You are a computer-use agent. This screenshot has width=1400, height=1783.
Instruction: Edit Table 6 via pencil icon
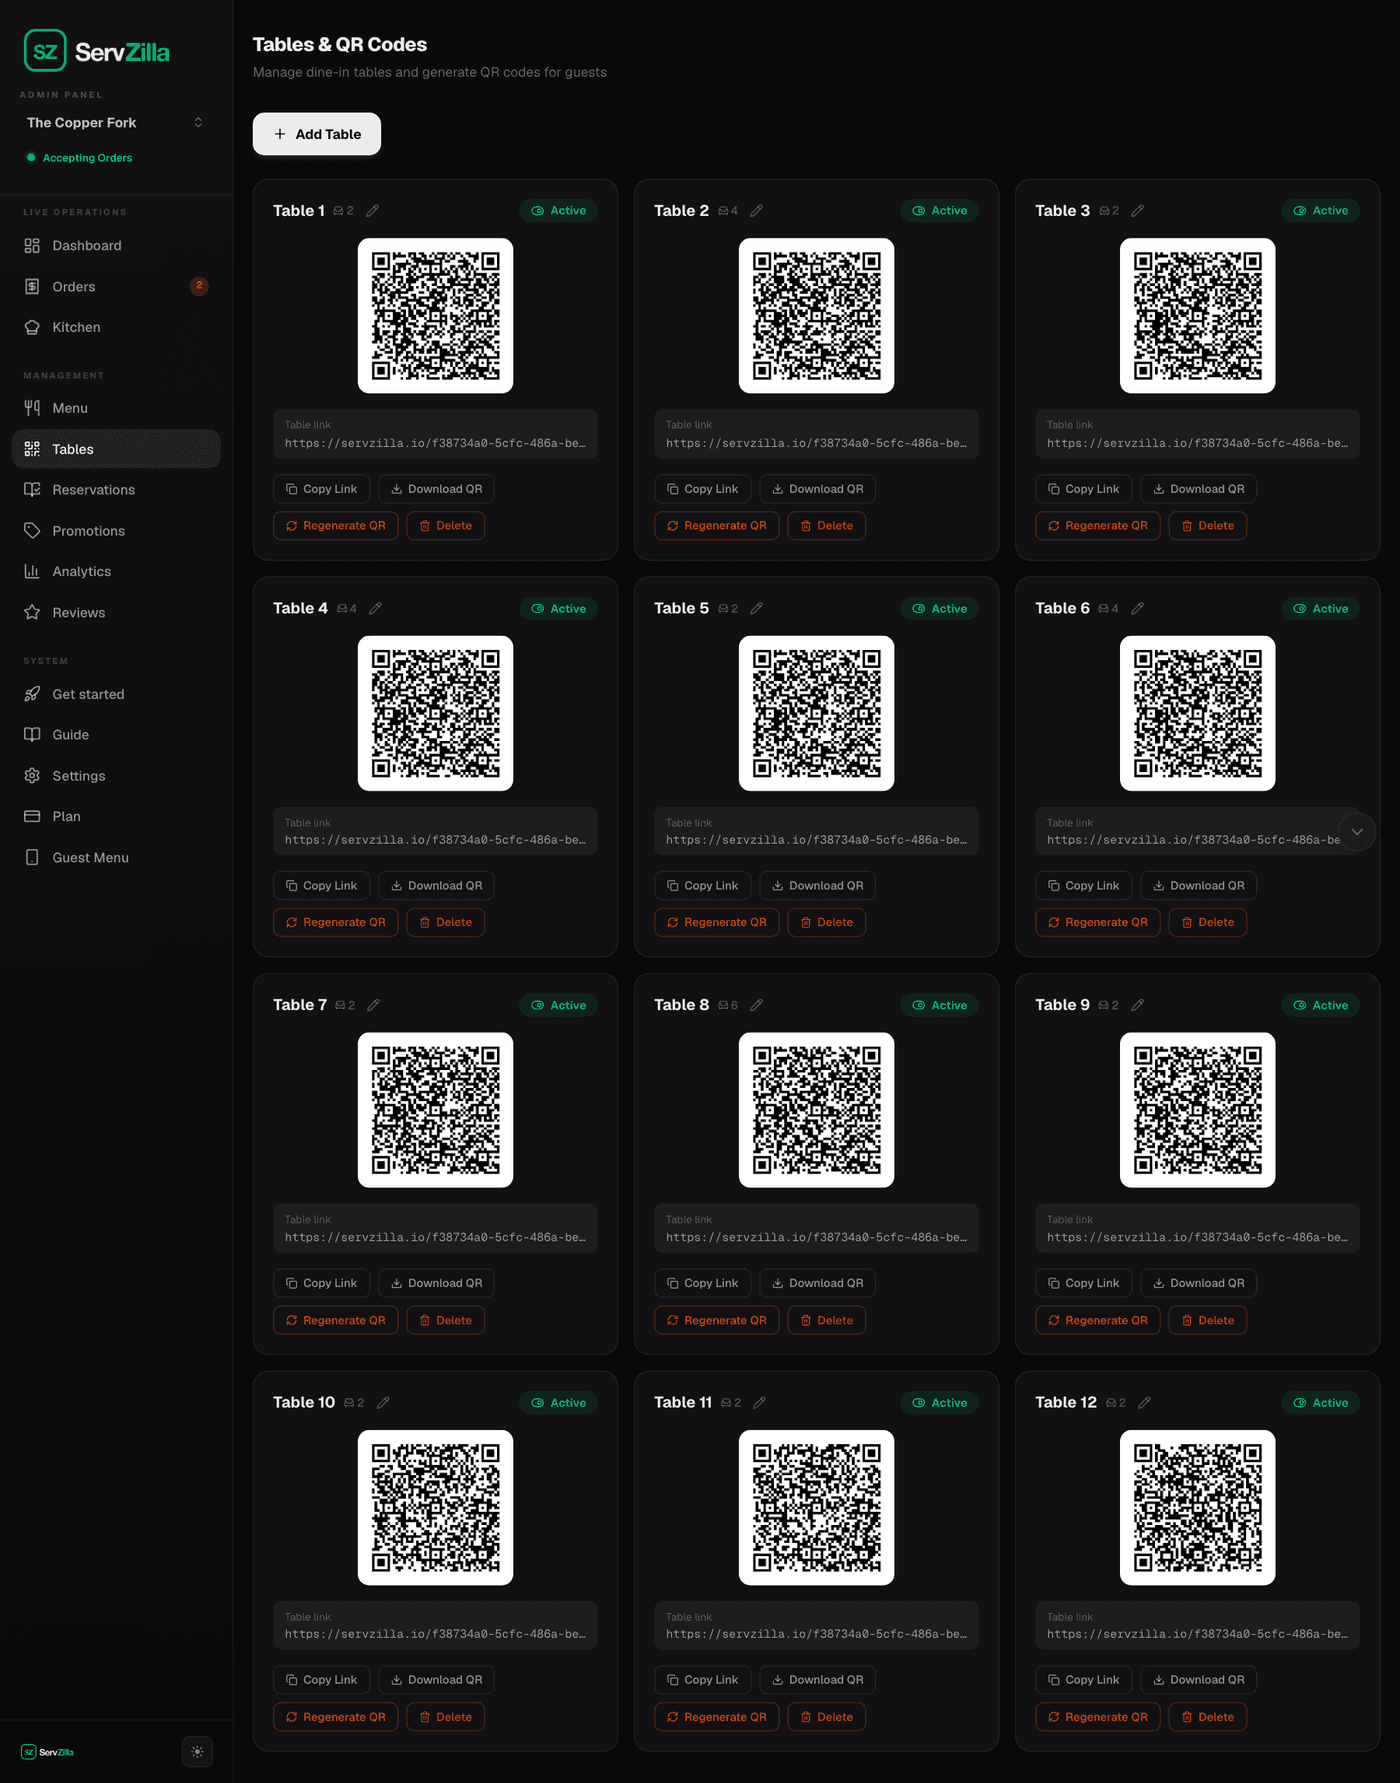1138,608
